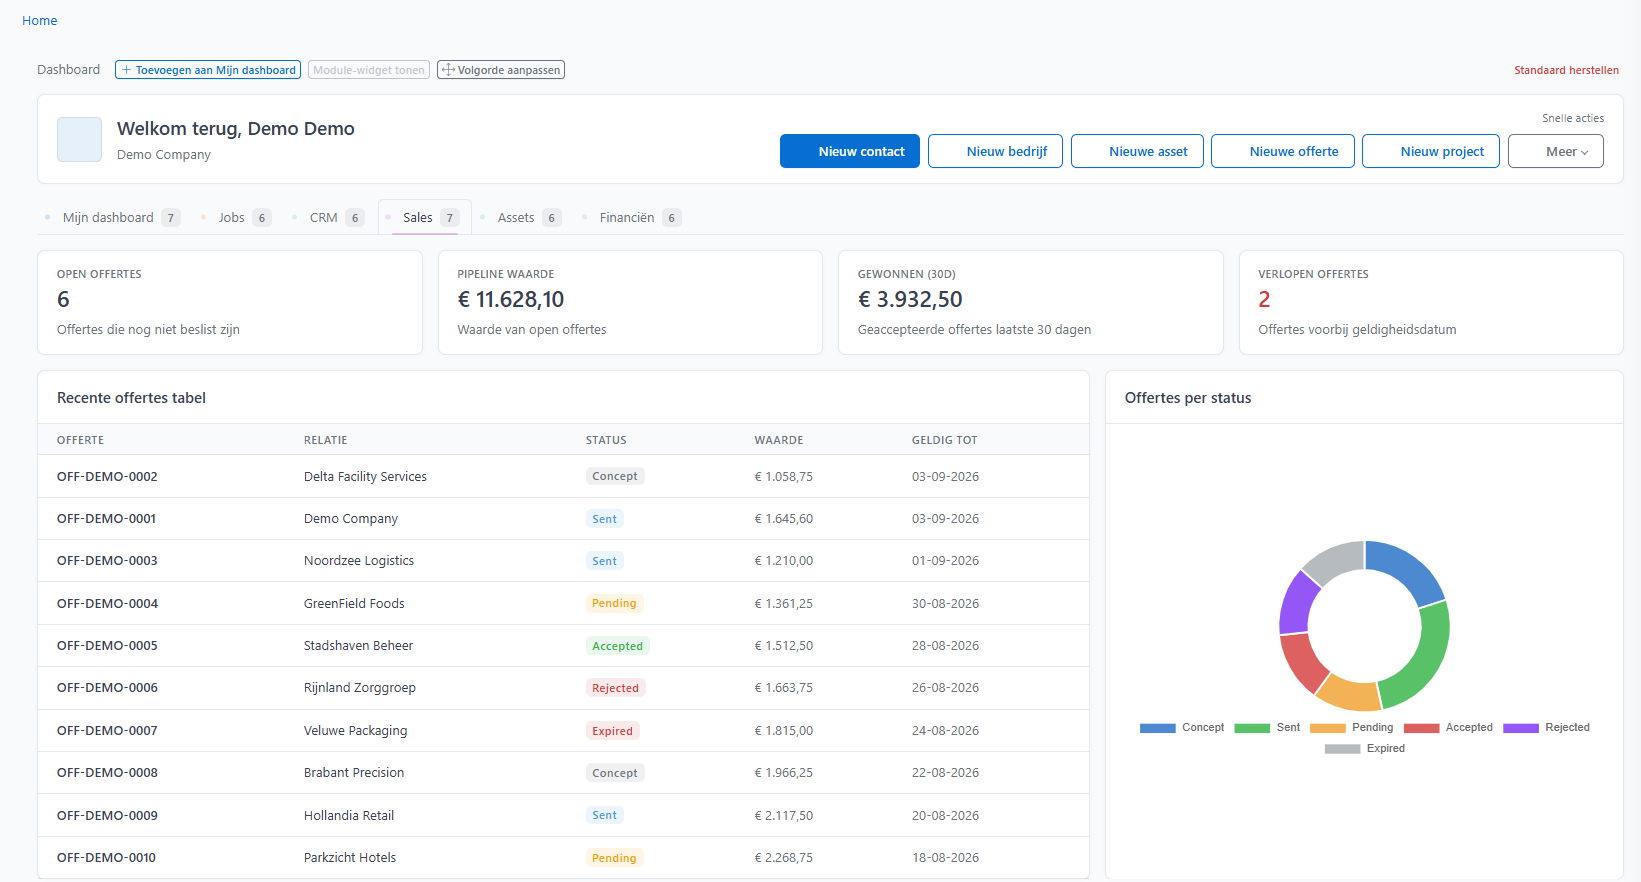The image size is (1641, 882).
Task: Open the Meer dropdown menu
Action: pos(1556,151)
